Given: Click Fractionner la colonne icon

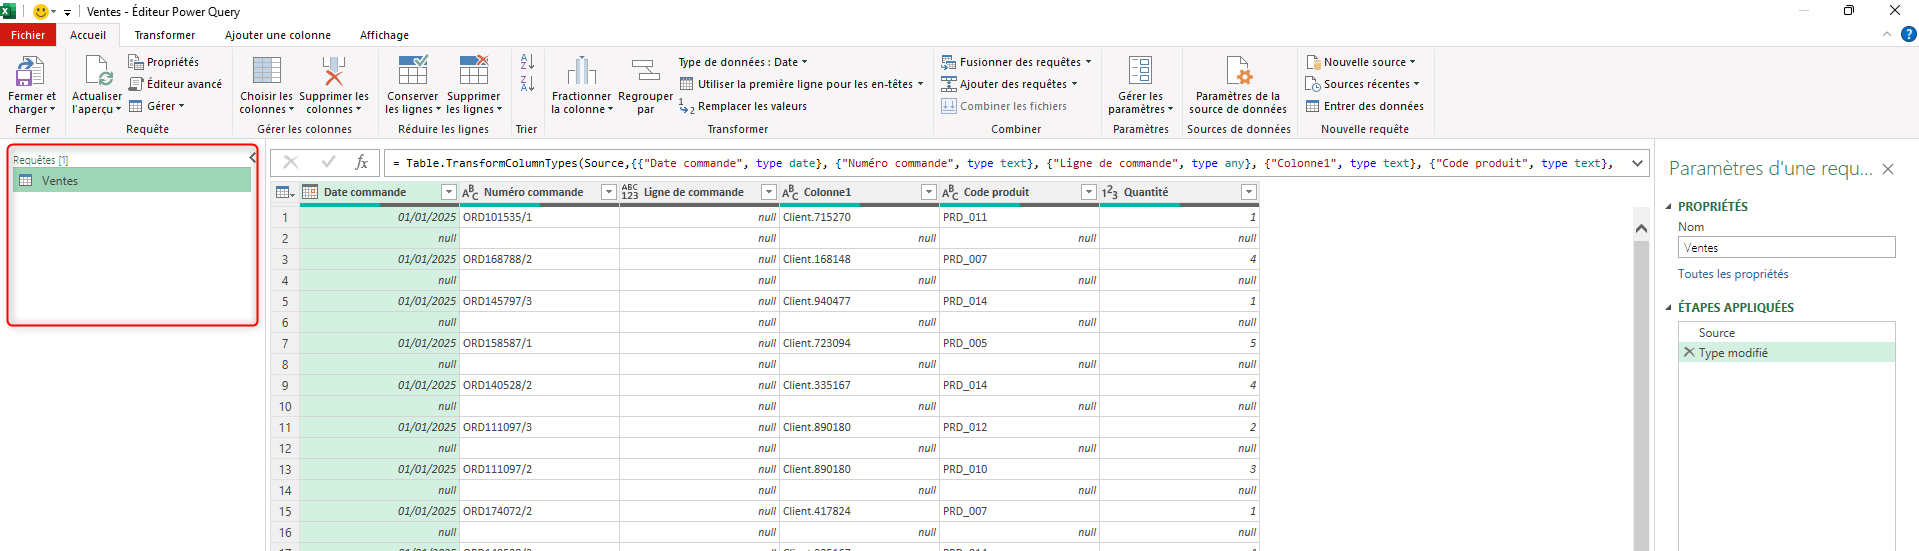Looking at the screenshot, I should (582, 71).
